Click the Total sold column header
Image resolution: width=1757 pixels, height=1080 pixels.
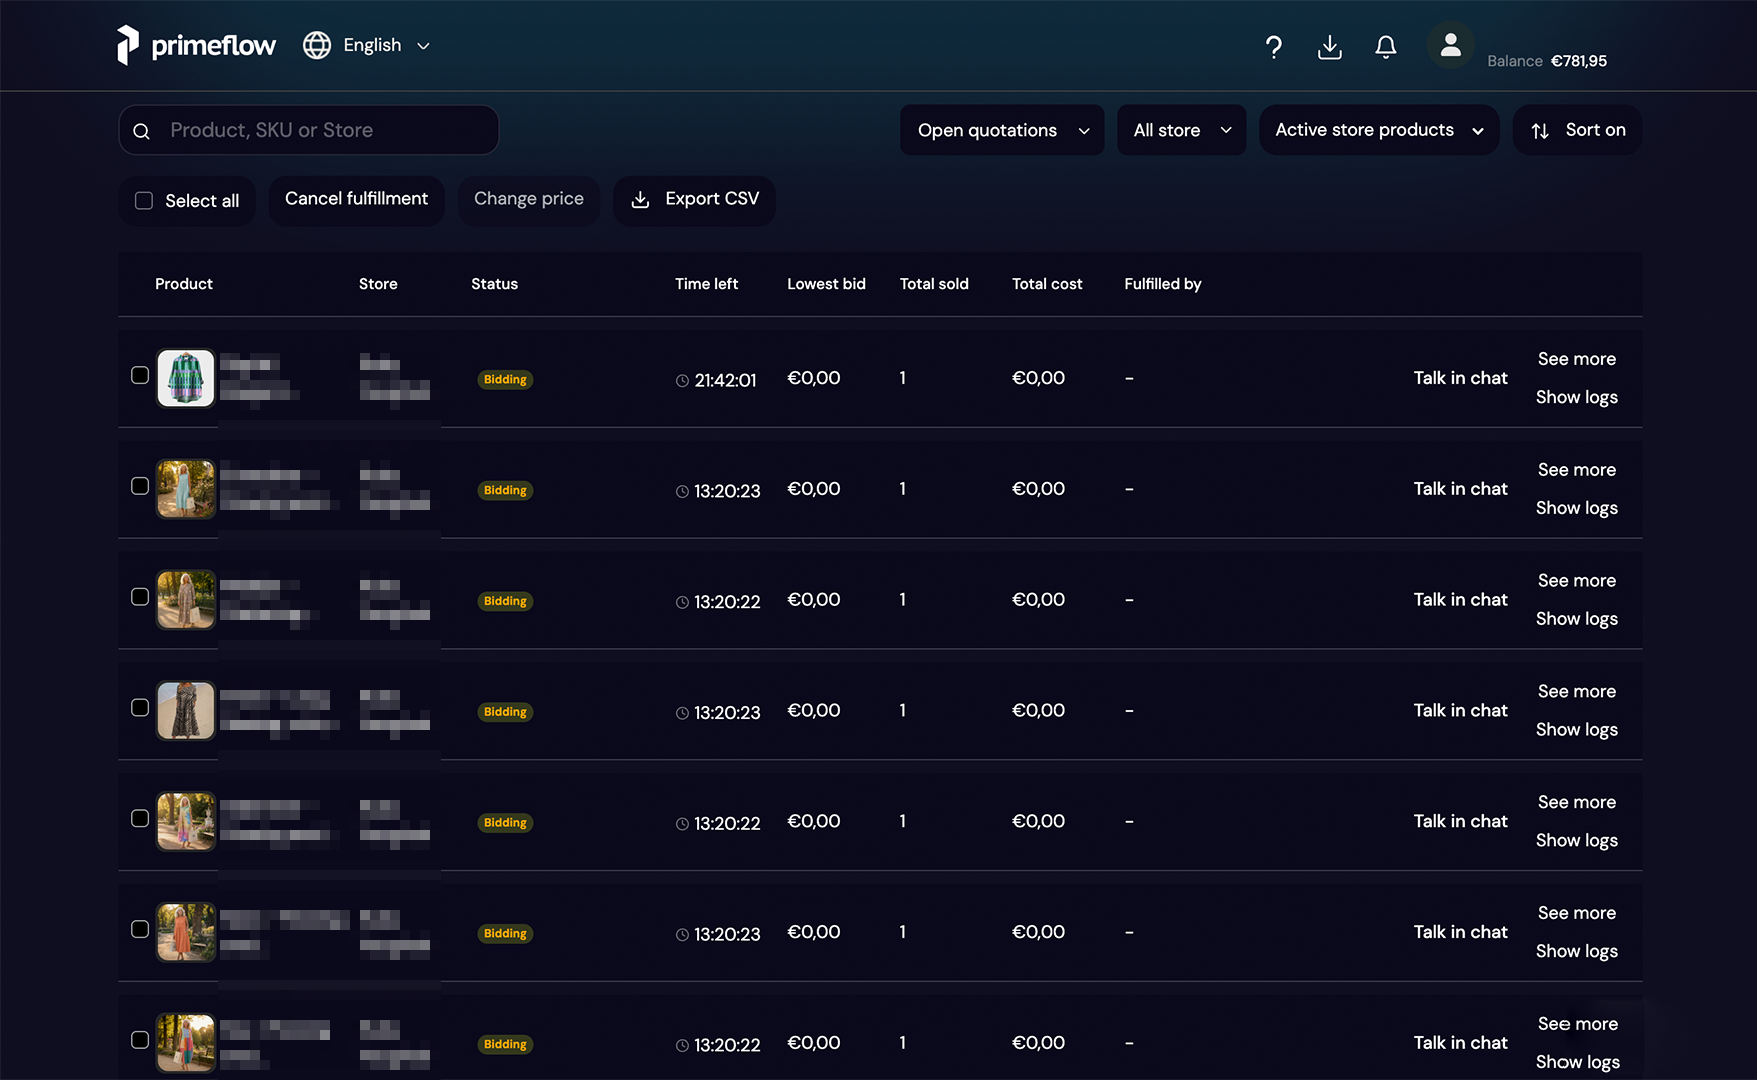(934, 284)
